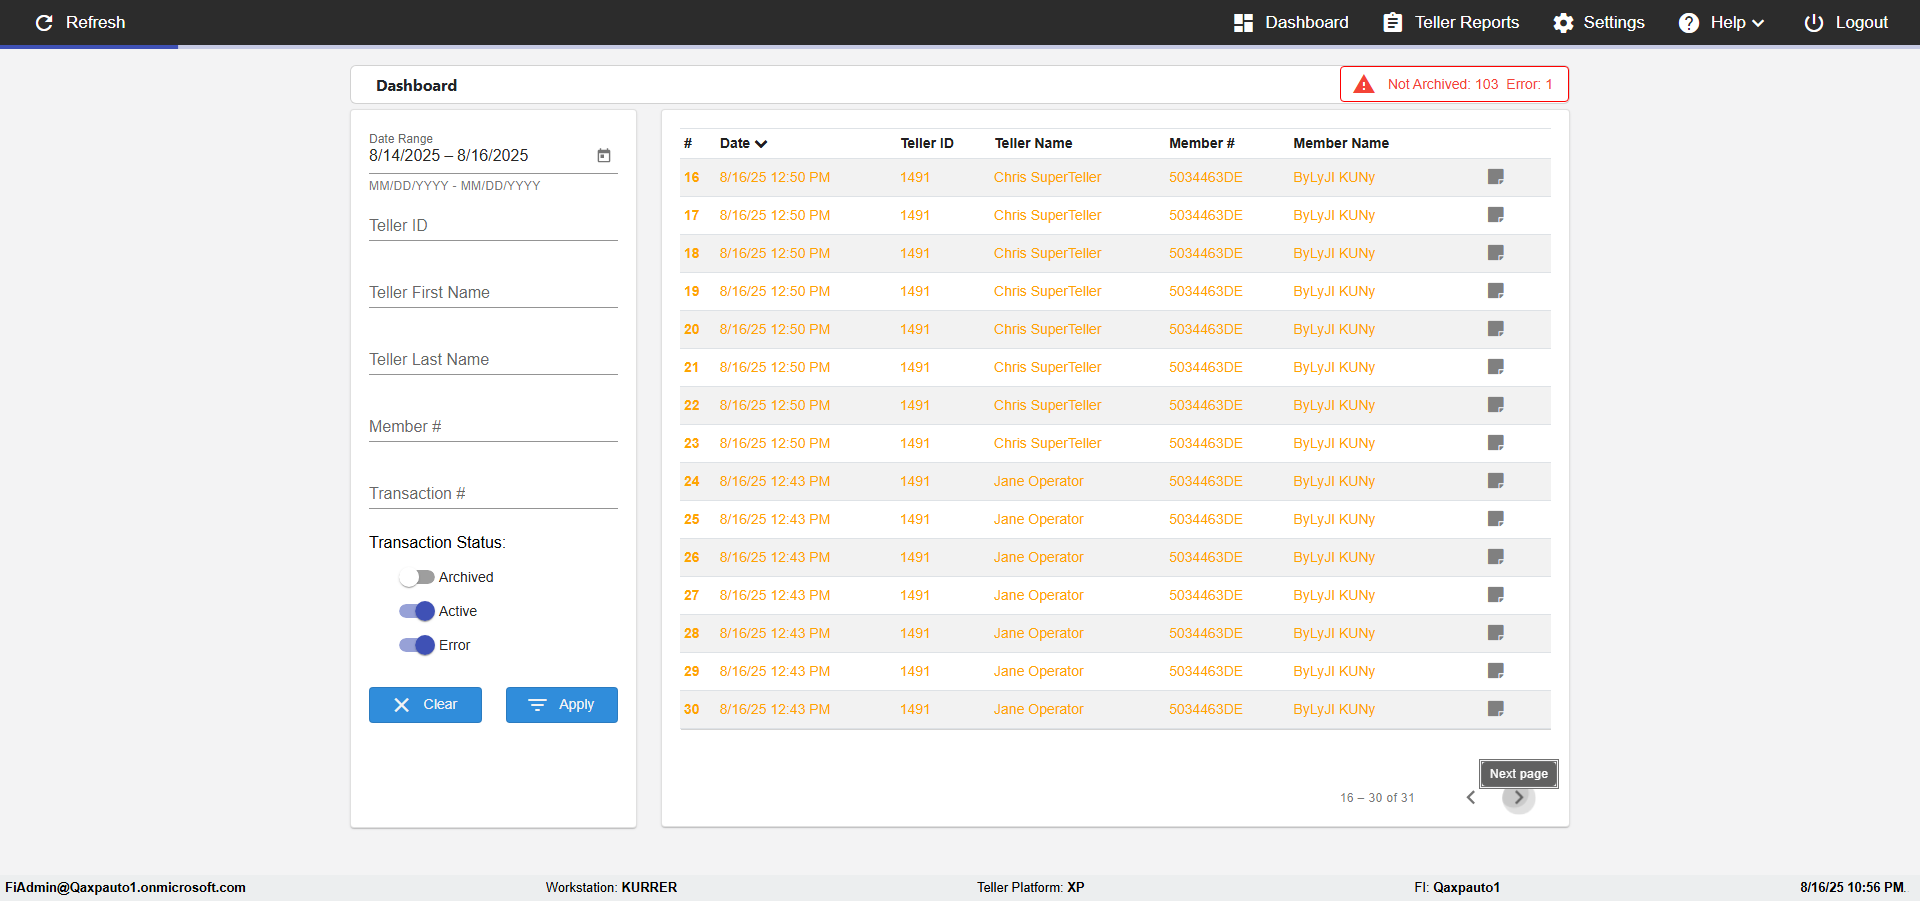Open note icon for transaction row 22
1920x901 pixels.
tap(1496, 405)
